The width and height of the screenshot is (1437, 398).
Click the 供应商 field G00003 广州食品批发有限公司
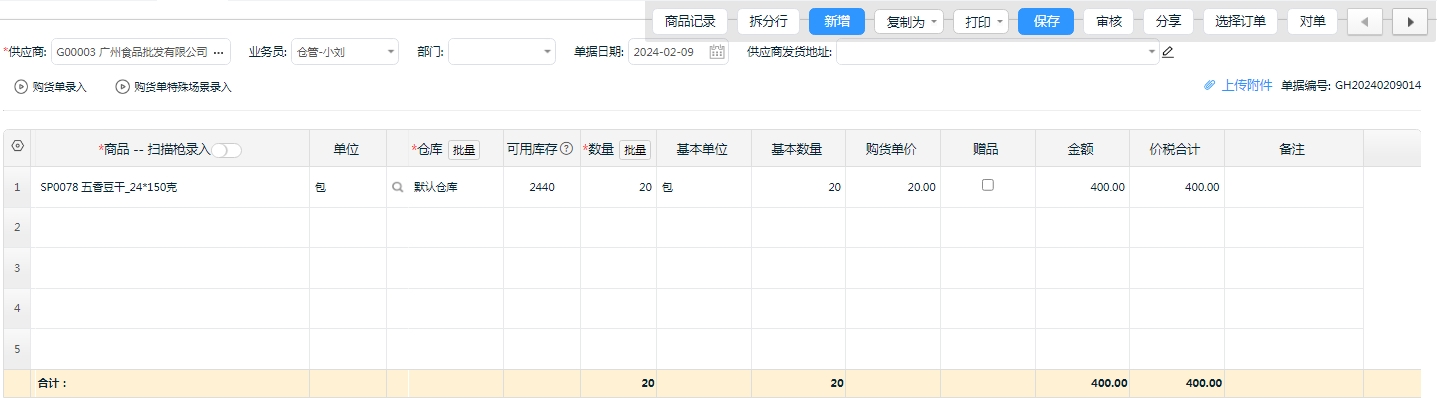(x=141, y=52)
